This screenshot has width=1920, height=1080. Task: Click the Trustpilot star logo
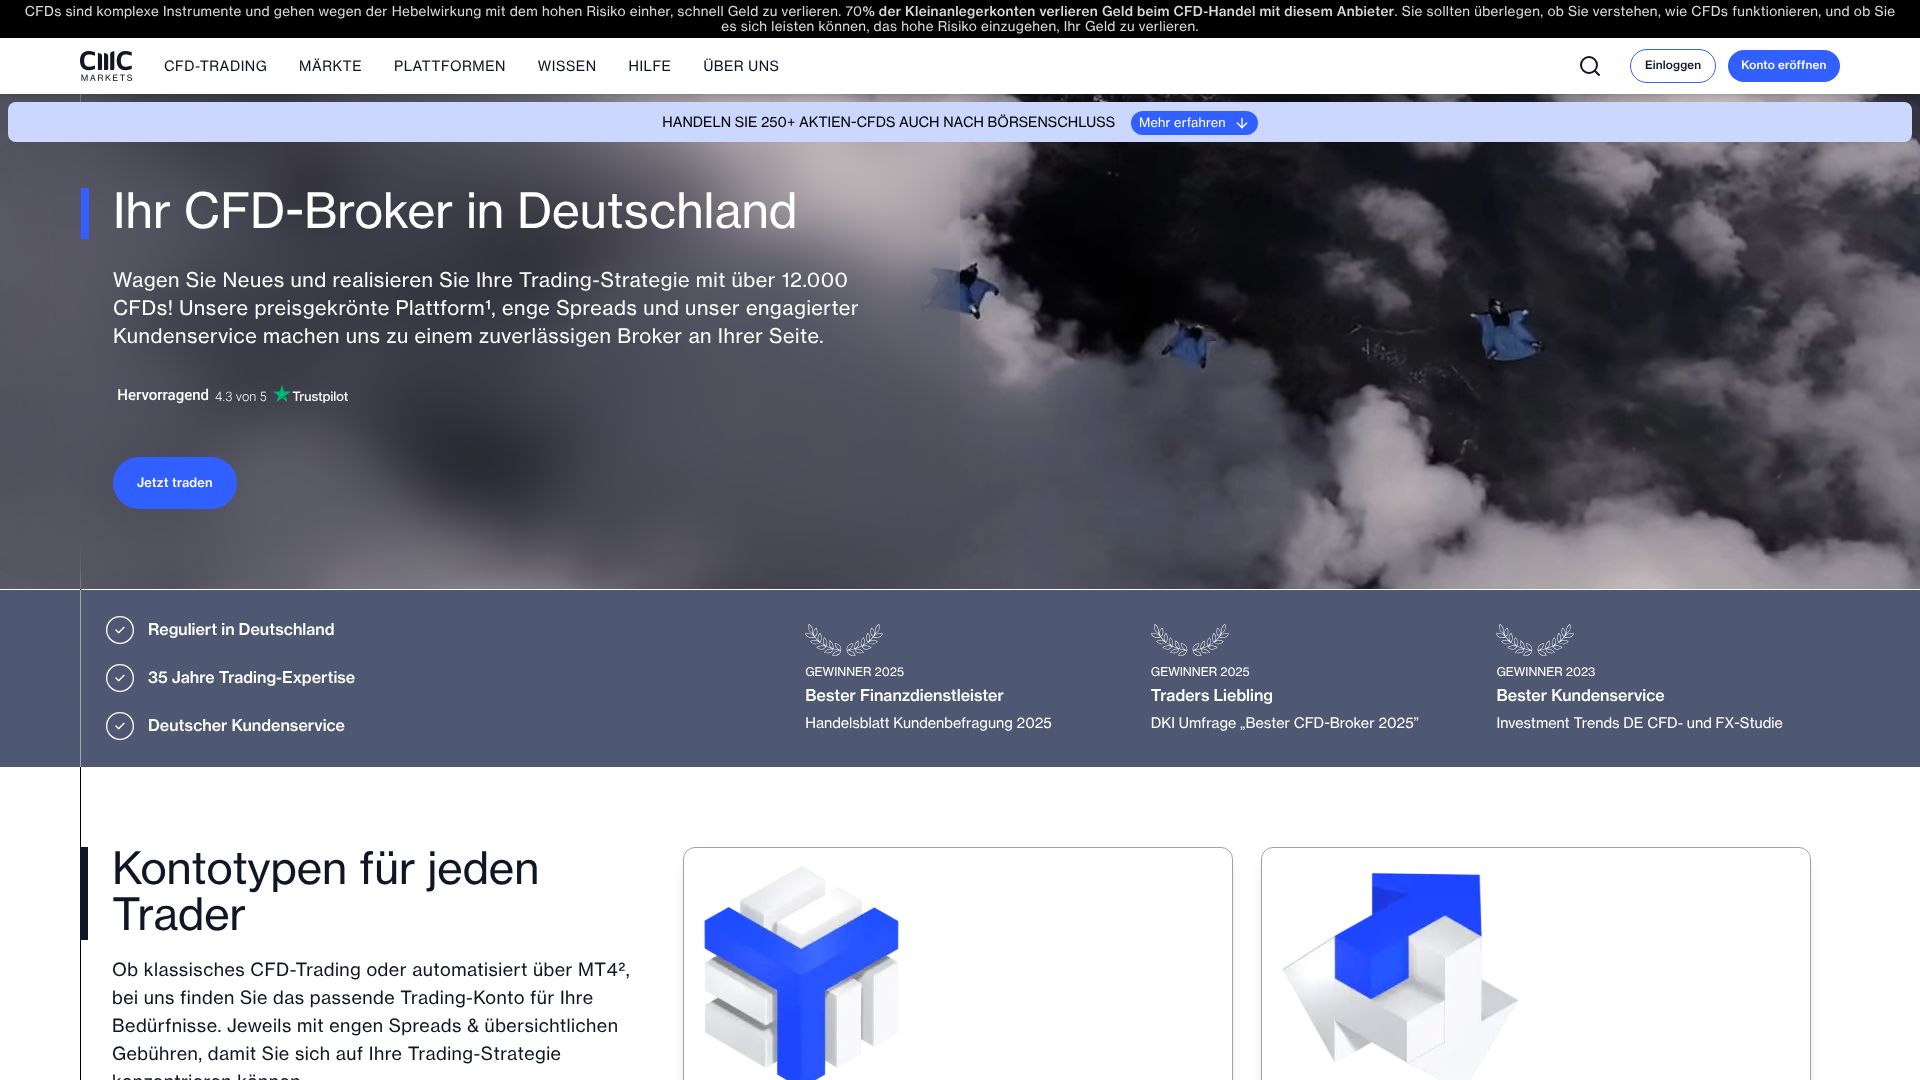pyautogui.click(x=282, y=395)
